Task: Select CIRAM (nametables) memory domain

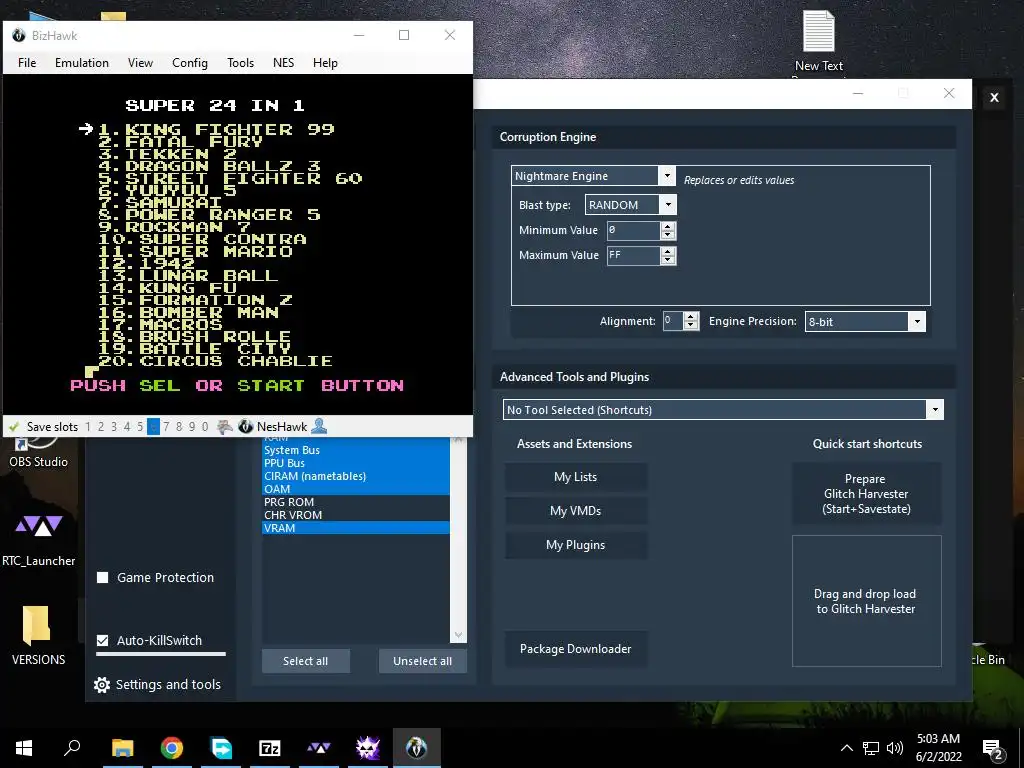Action: tap(356, 476)
